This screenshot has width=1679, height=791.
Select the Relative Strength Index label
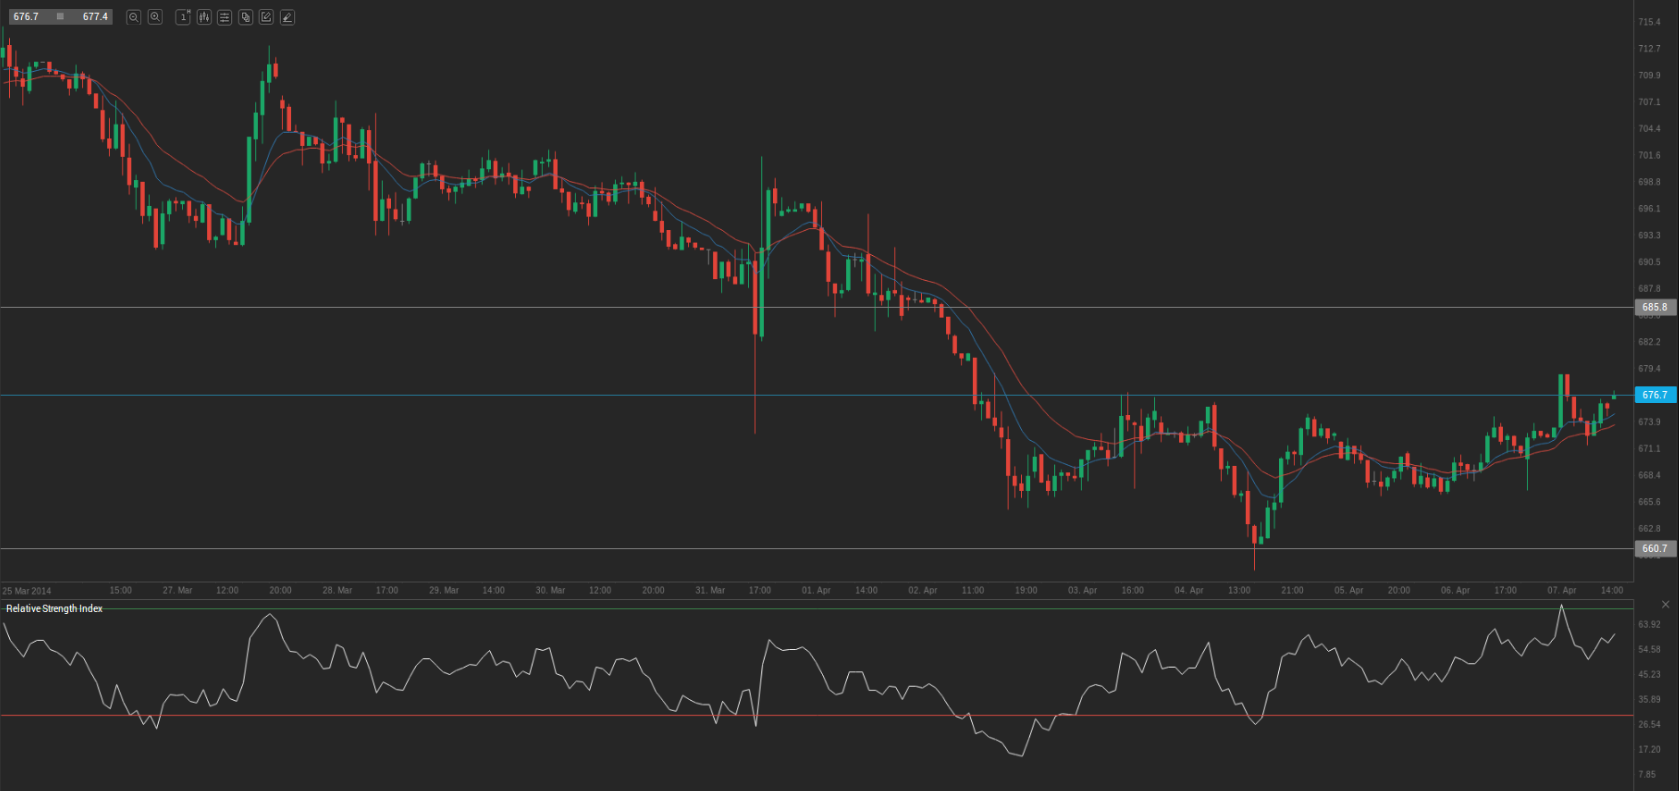coord(54,608)
